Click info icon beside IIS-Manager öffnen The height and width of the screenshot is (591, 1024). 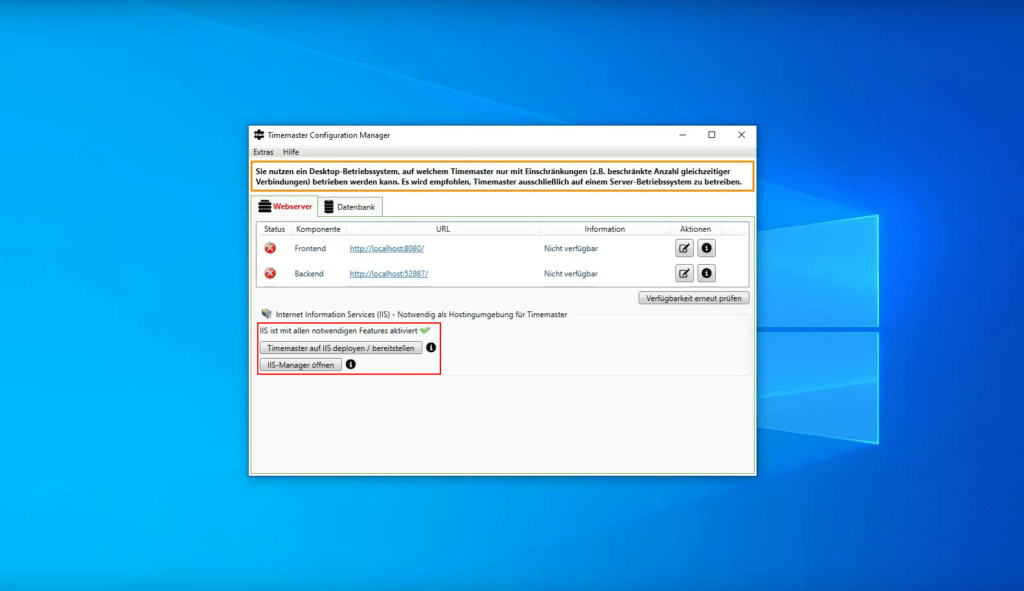pyautogui.click(x=350, y=365)
